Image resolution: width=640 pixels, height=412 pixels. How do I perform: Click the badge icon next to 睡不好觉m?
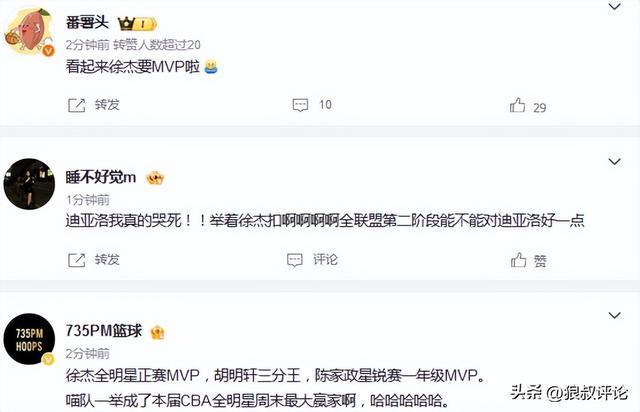tap(155, 178)
